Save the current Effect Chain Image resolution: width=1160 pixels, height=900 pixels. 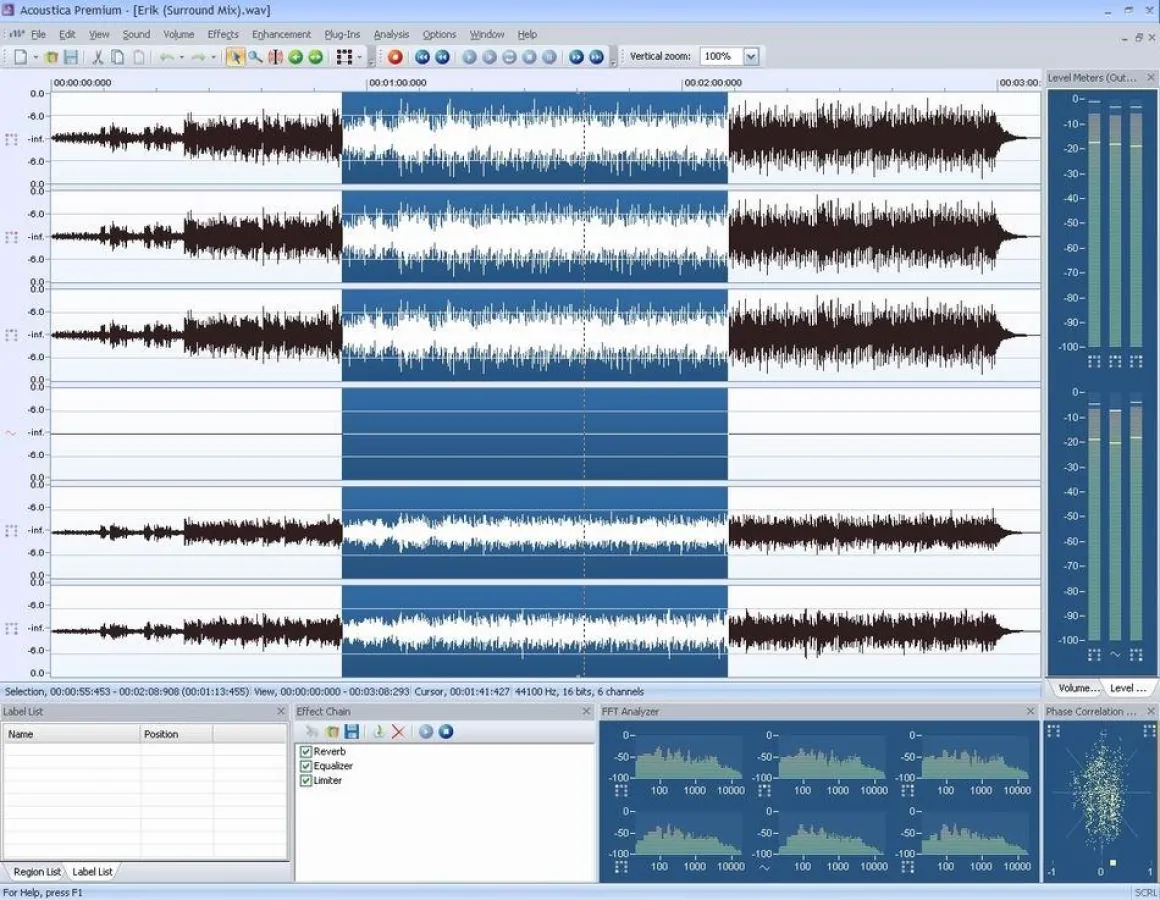(352, 732)
